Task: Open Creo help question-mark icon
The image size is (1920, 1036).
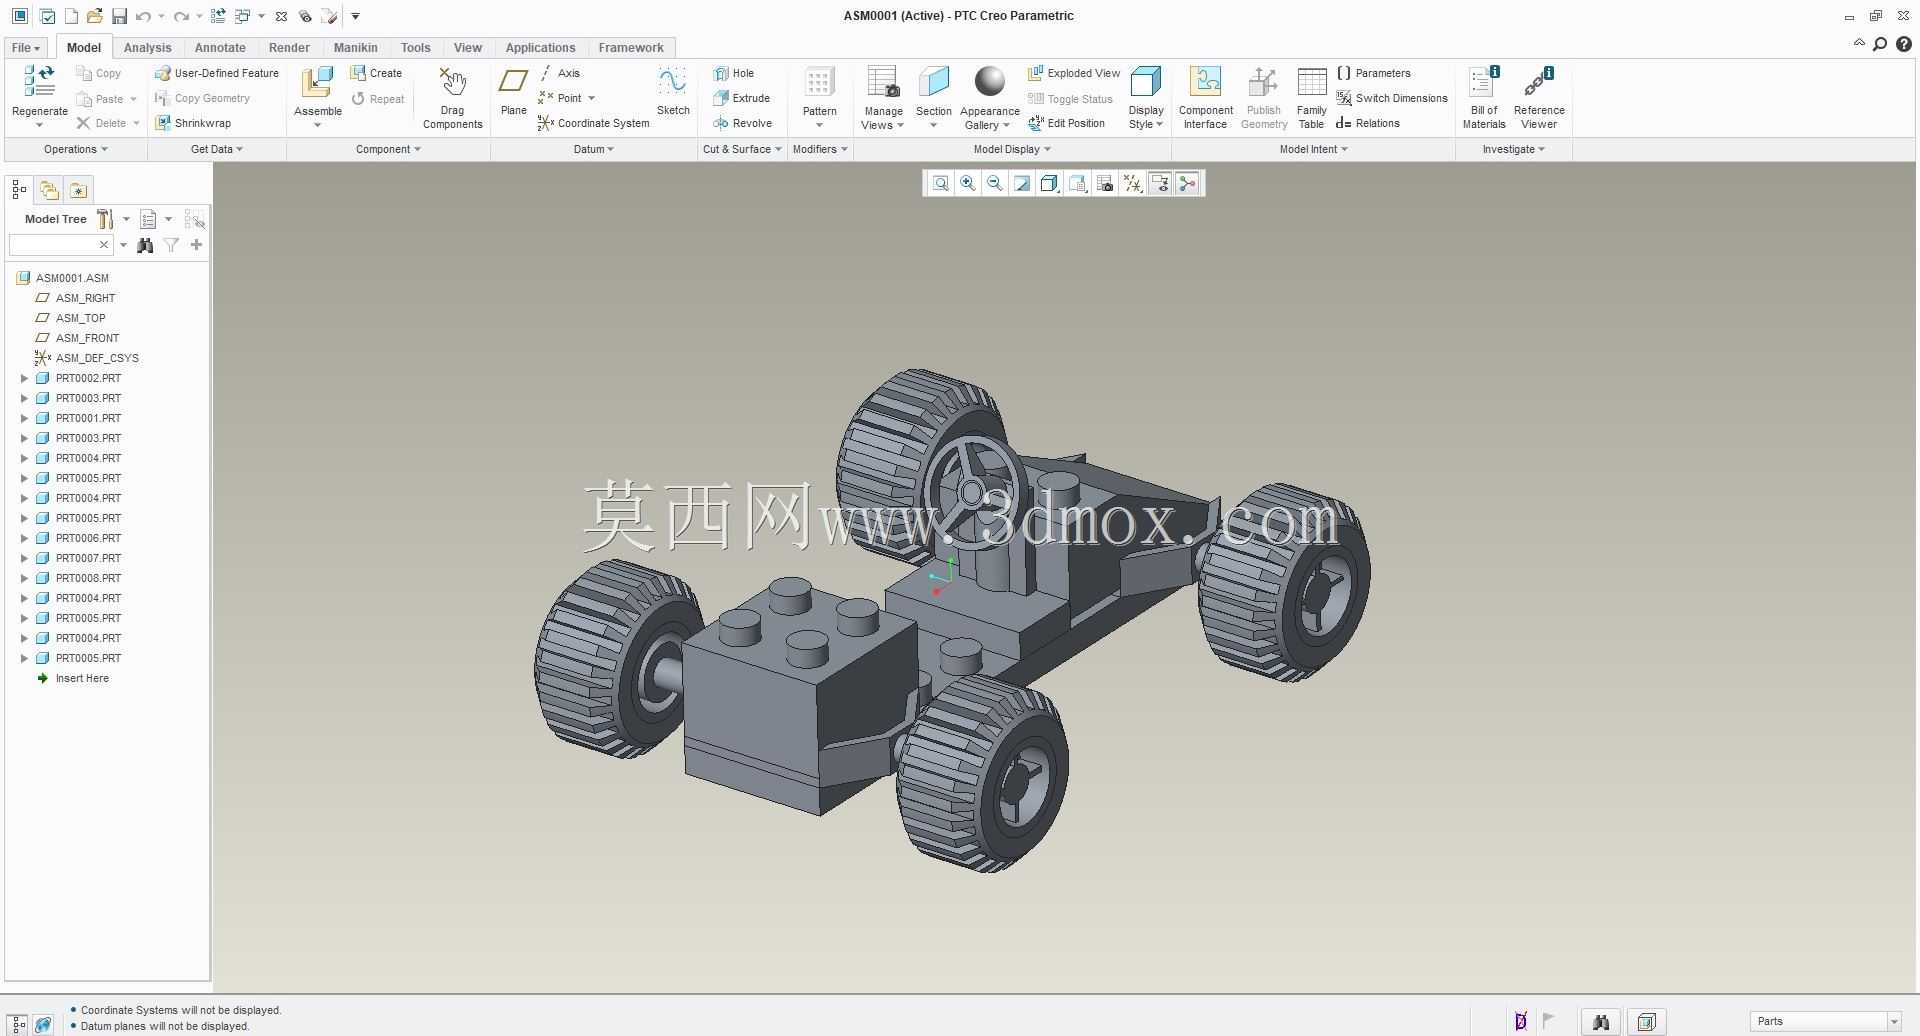Action: 1904,44
